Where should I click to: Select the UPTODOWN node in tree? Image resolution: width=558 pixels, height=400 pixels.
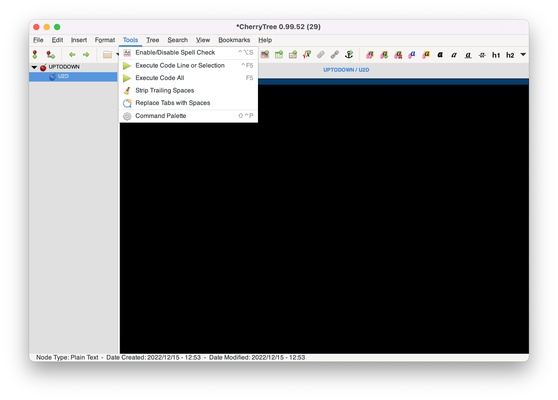(64, 67)
